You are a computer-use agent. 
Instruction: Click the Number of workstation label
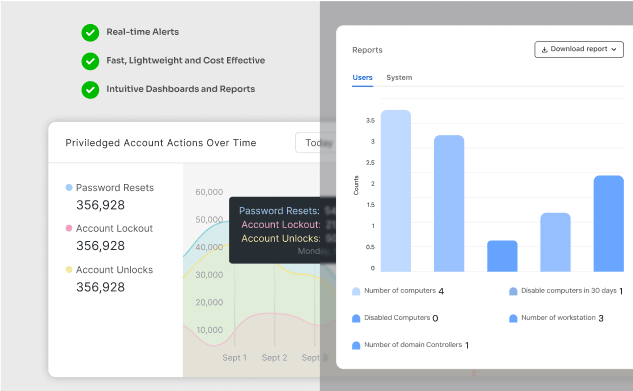pyautogui.click(x=558, y=318)
